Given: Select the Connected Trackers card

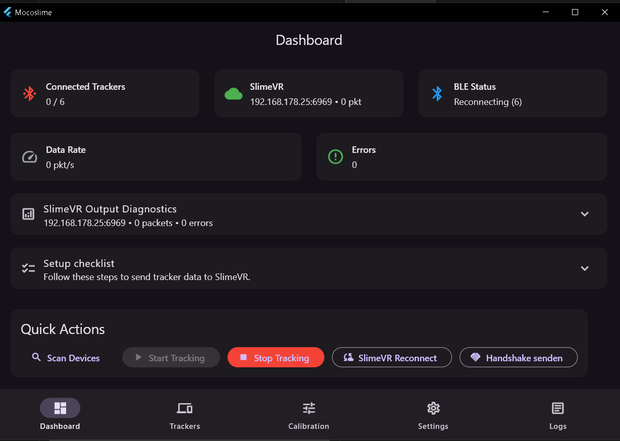Looking at the screenshot, I should (x=105, y=94).
